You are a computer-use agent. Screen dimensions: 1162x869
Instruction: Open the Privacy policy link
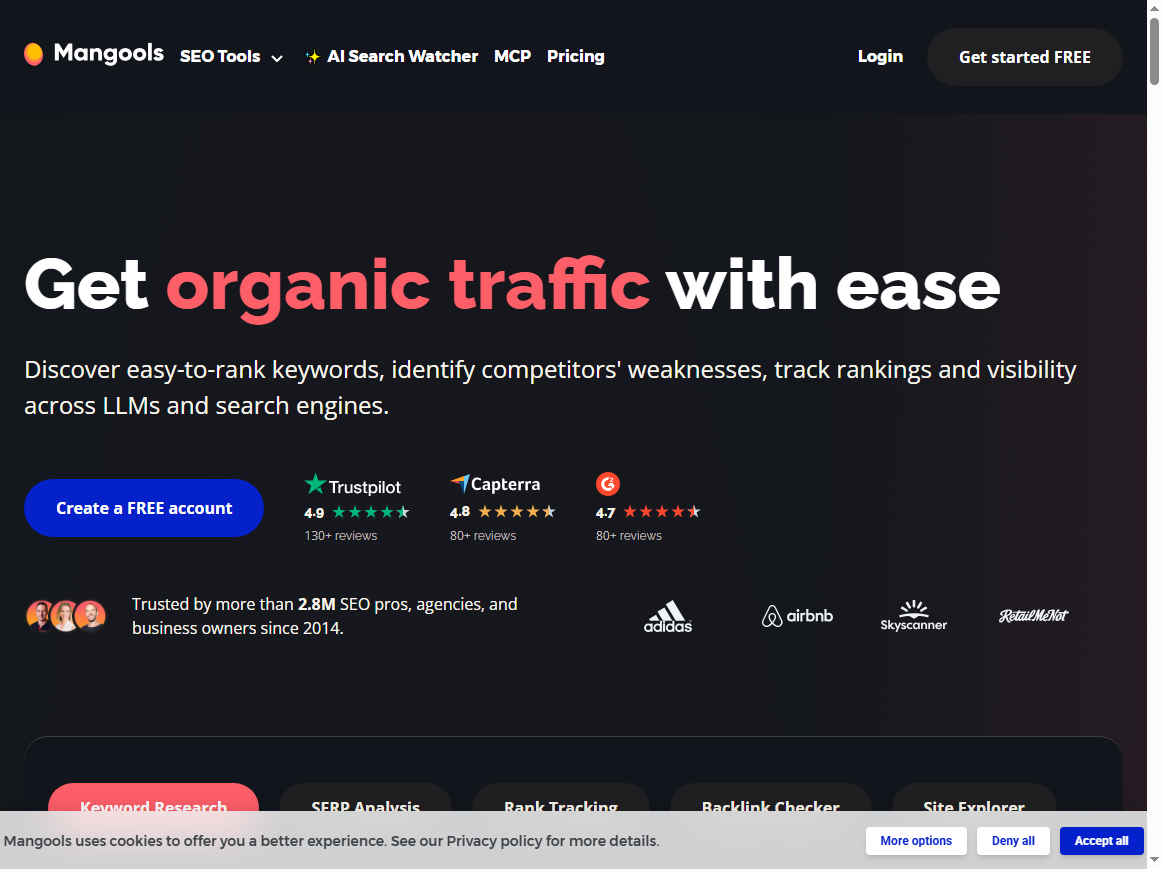point(494,841)
